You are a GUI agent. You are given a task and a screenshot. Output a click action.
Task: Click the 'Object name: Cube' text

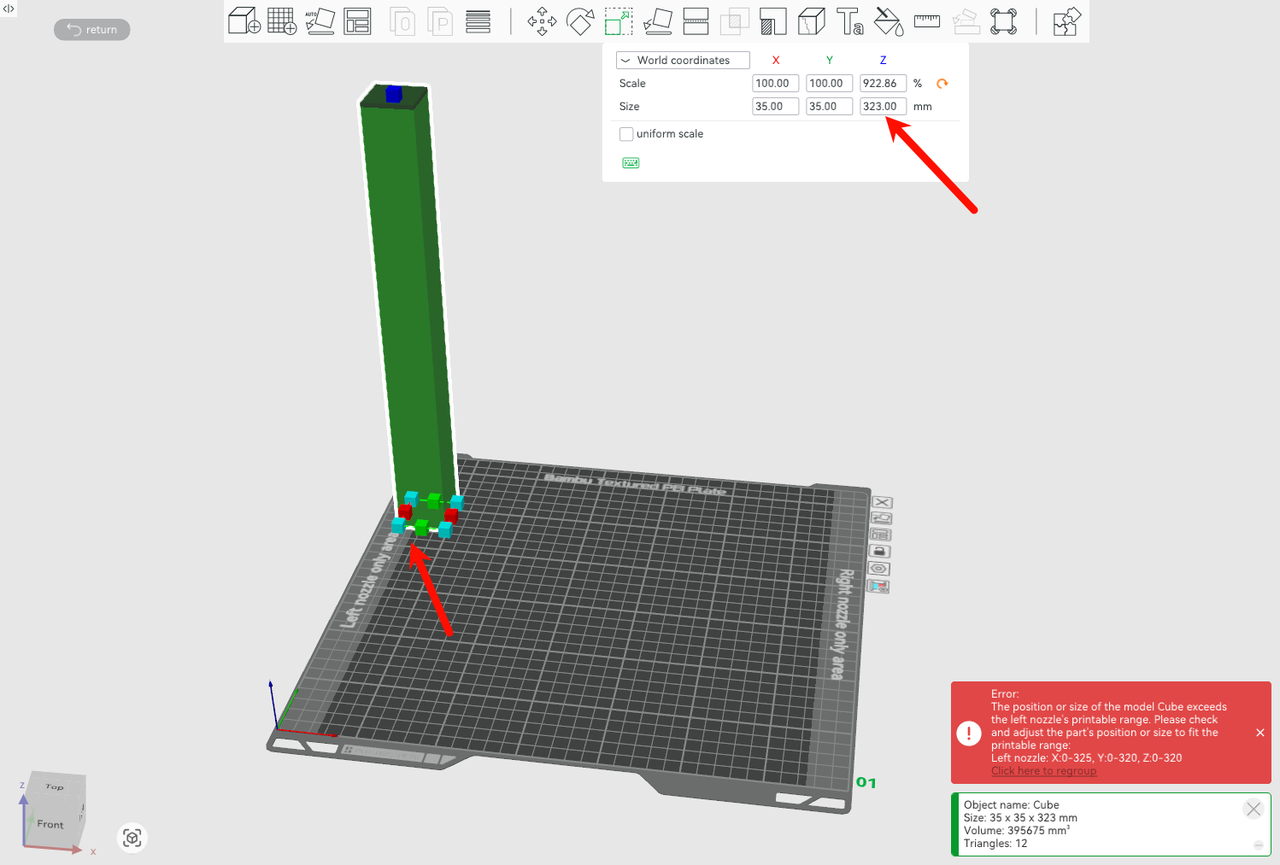point(1011,805)
